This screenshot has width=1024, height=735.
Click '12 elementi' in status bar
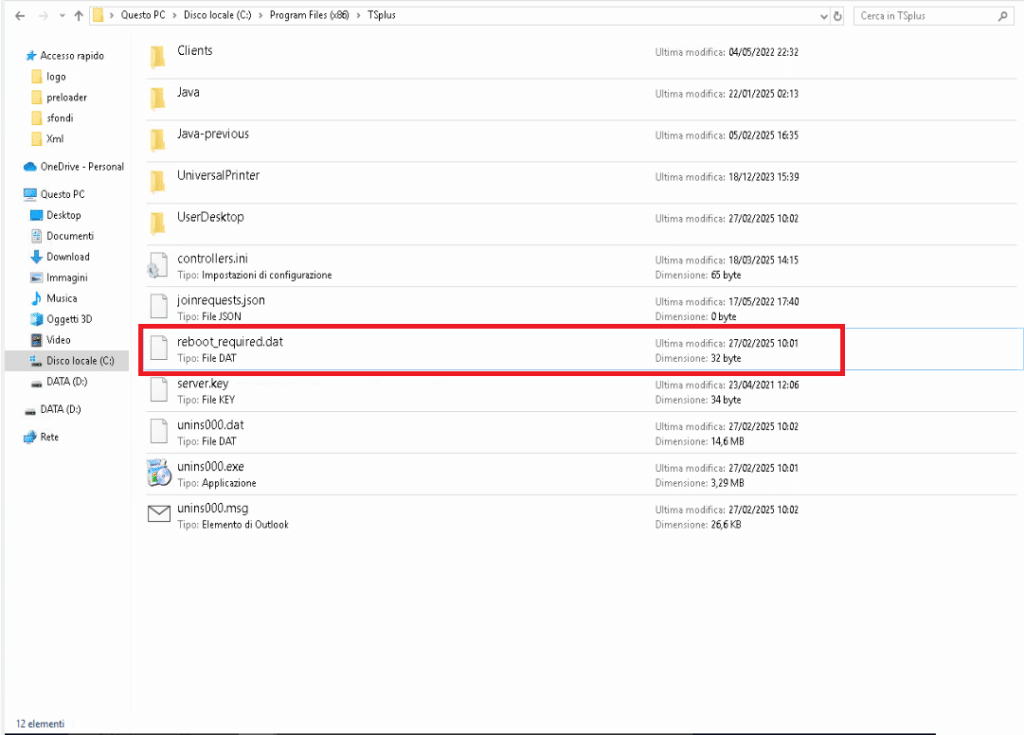point(40,724)
